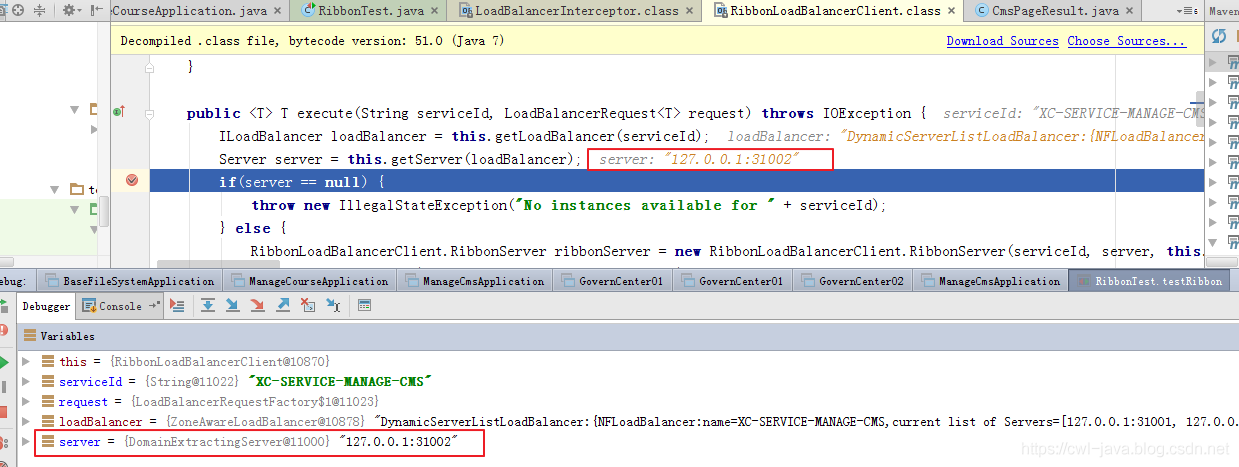Expand the 'this' variable node

[27, 361]
